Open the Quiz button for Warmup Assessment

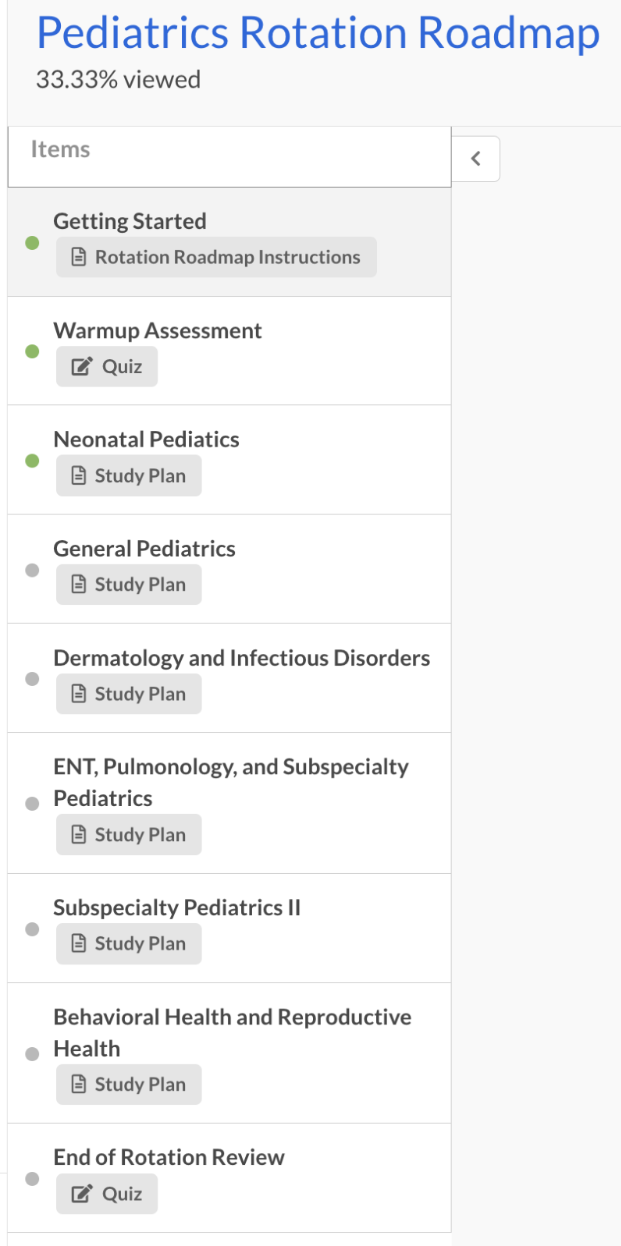click(106, 366)
